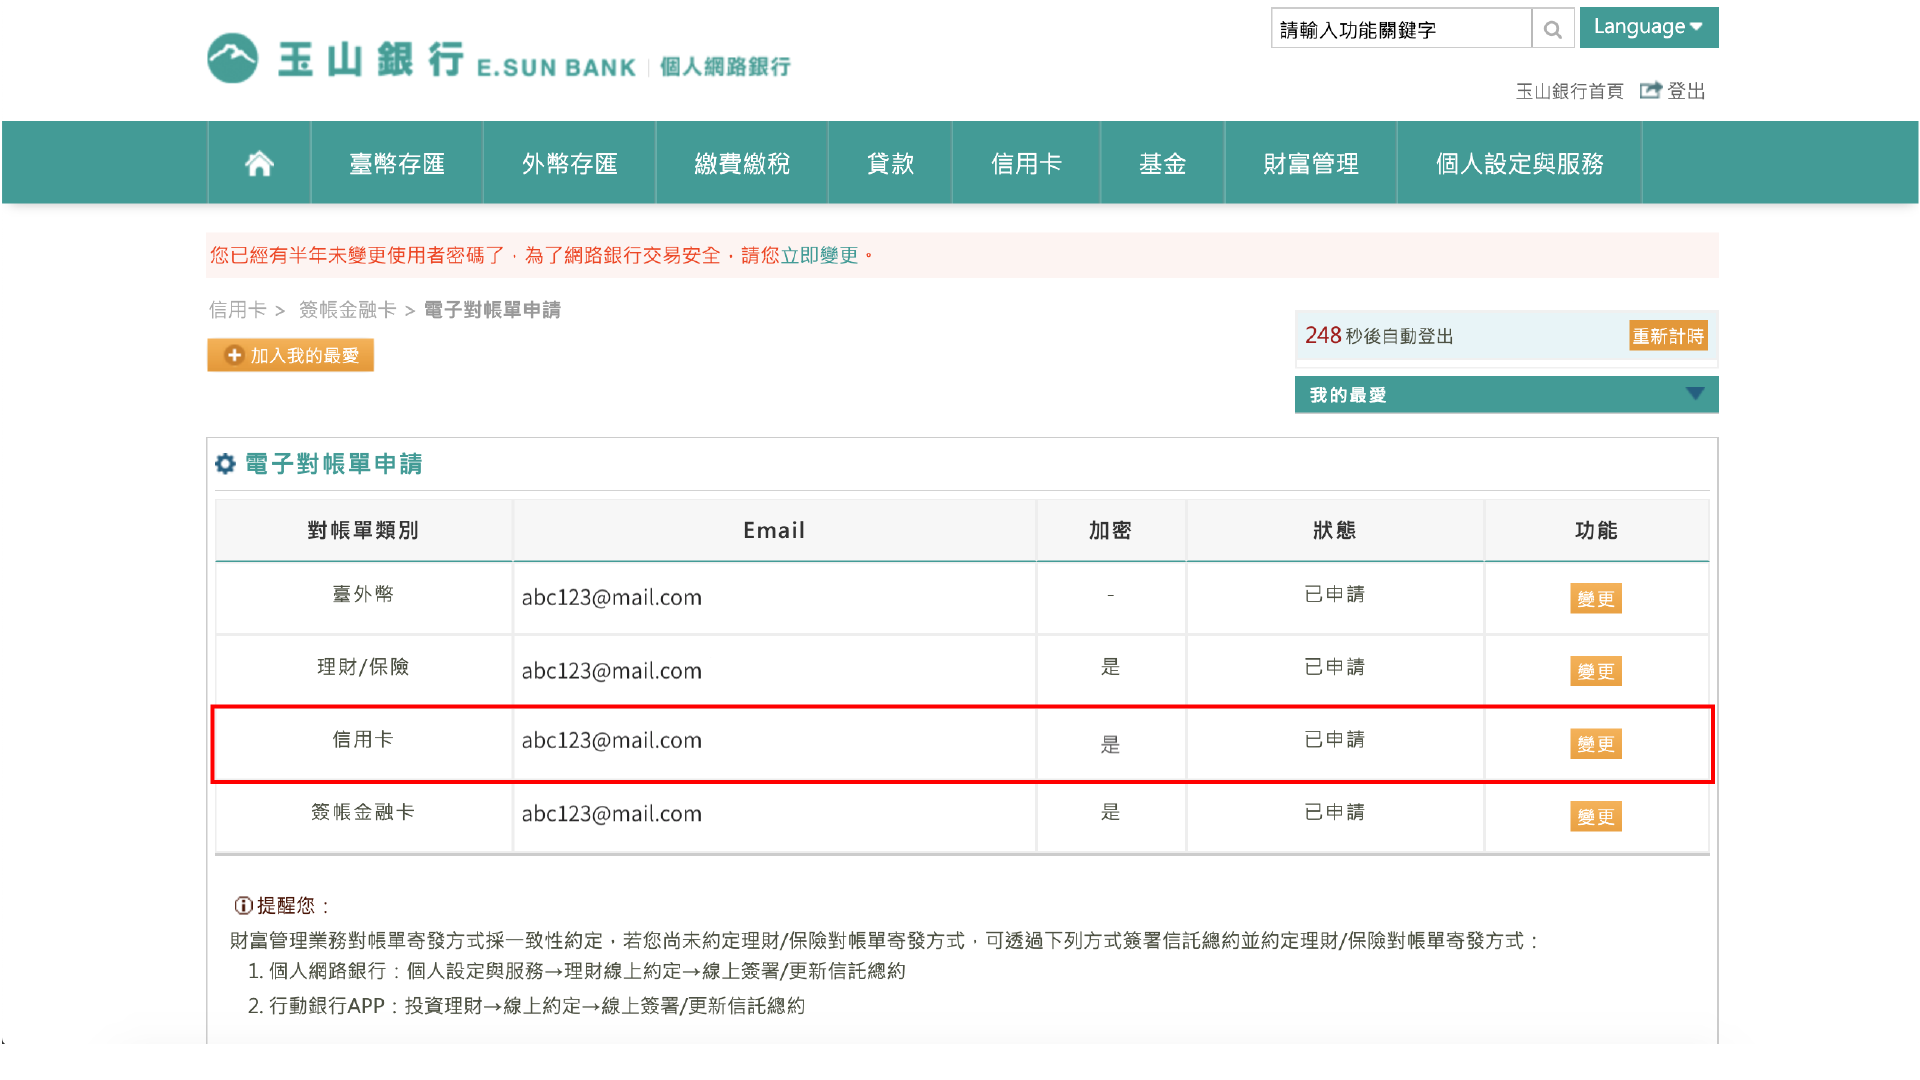1920x1080 pixels.
Task: Open the 個人設定與服務 menu
Action: point(1518,162)
